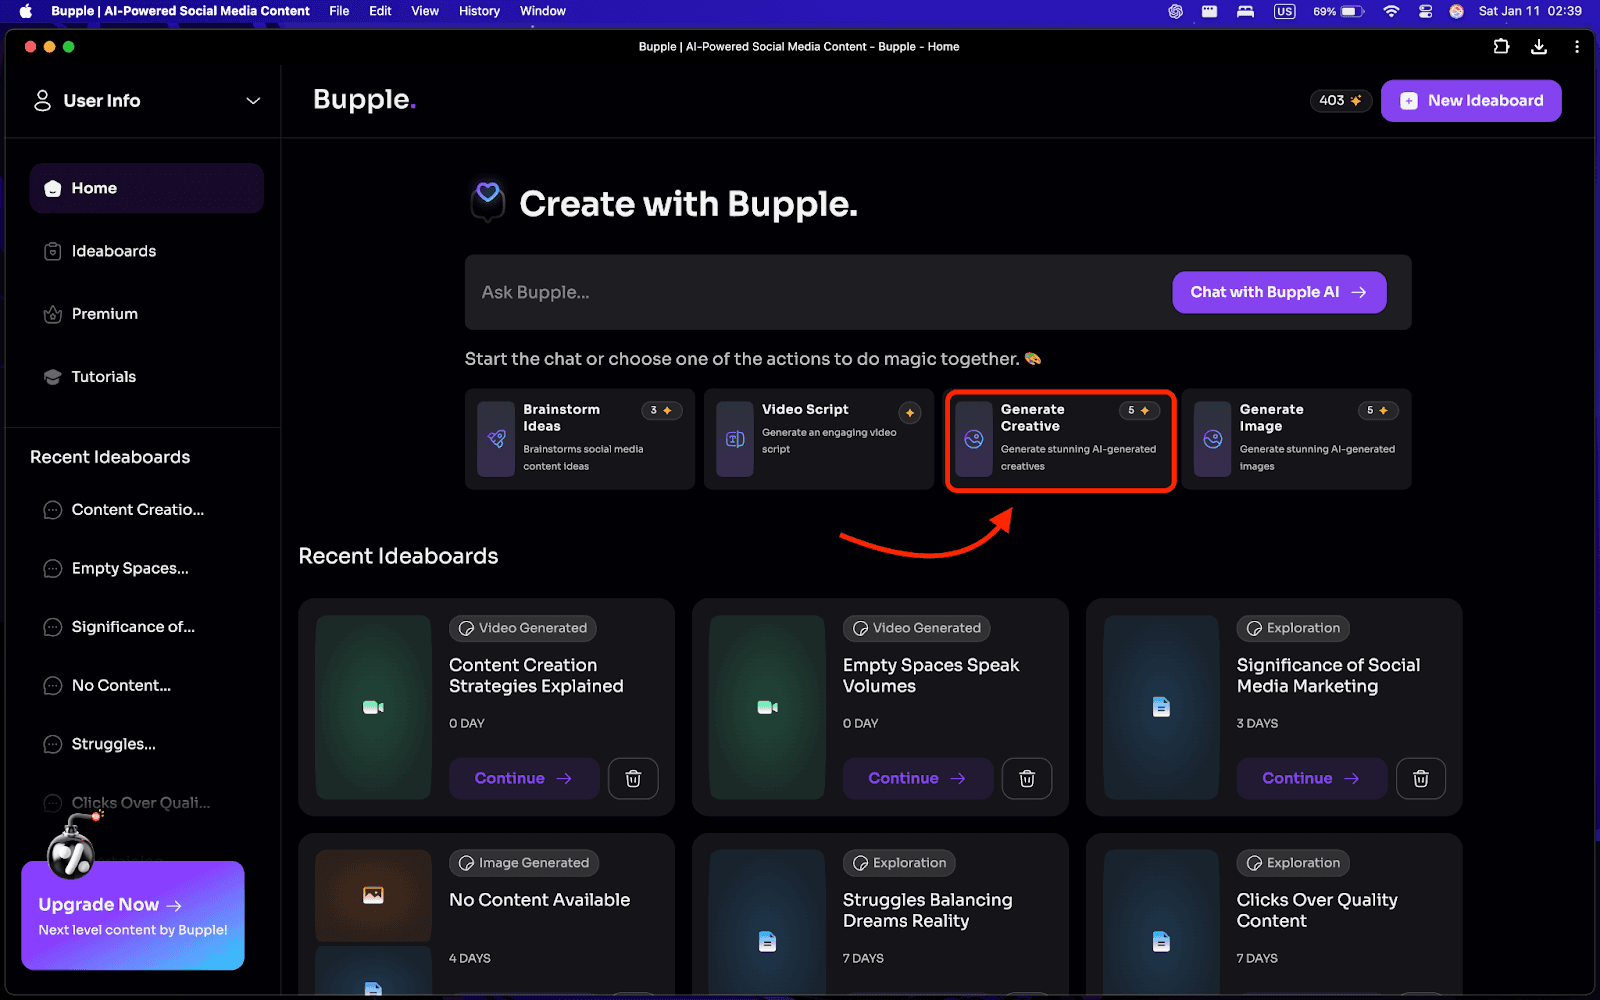Continue Significance of Social Media Marketing
Image resolution: width=1600 pixels, height=1000 pixels.
[x=1312, y=778]
